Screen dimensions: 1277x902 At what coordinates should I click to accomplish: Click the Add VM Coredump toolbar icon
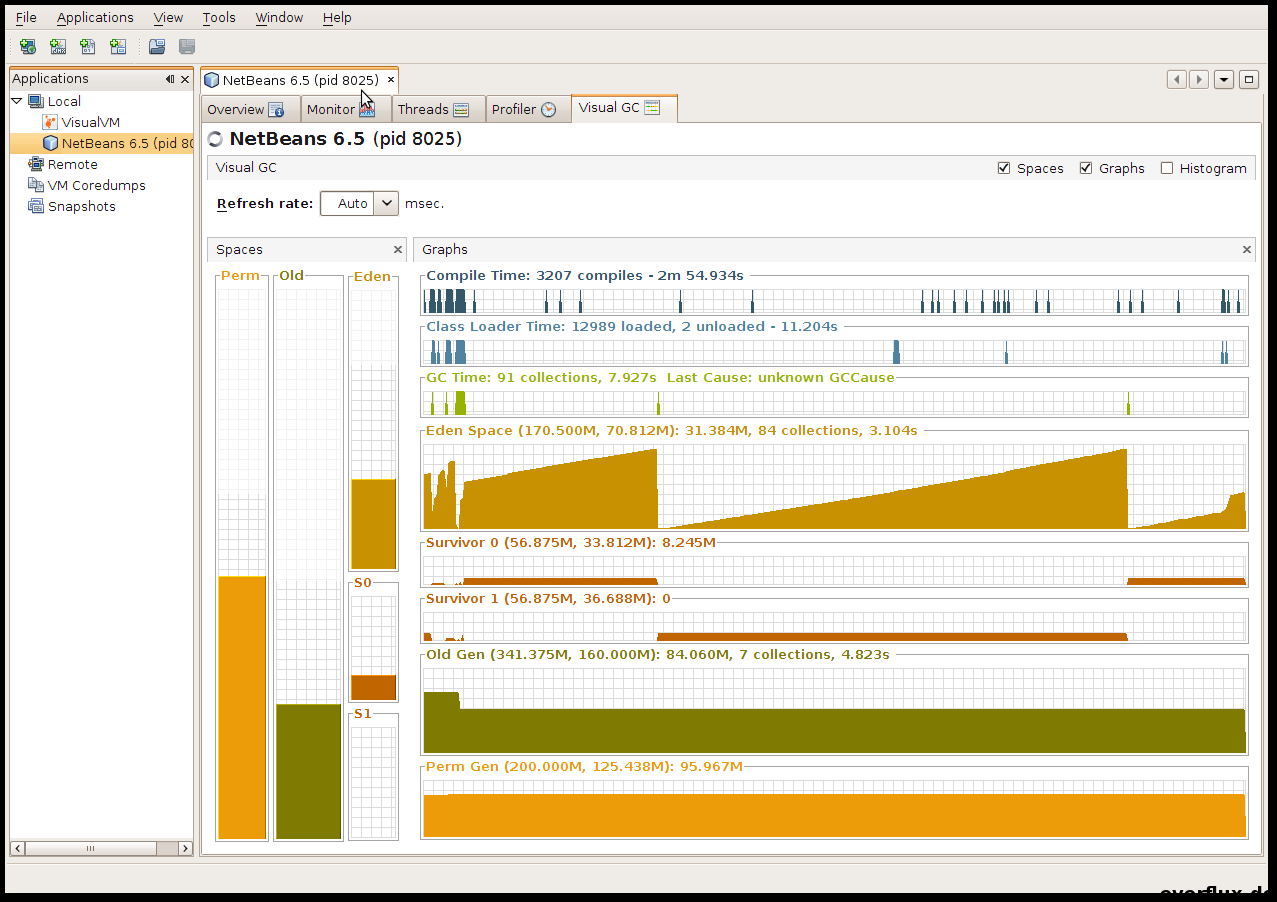coord(88,46)
